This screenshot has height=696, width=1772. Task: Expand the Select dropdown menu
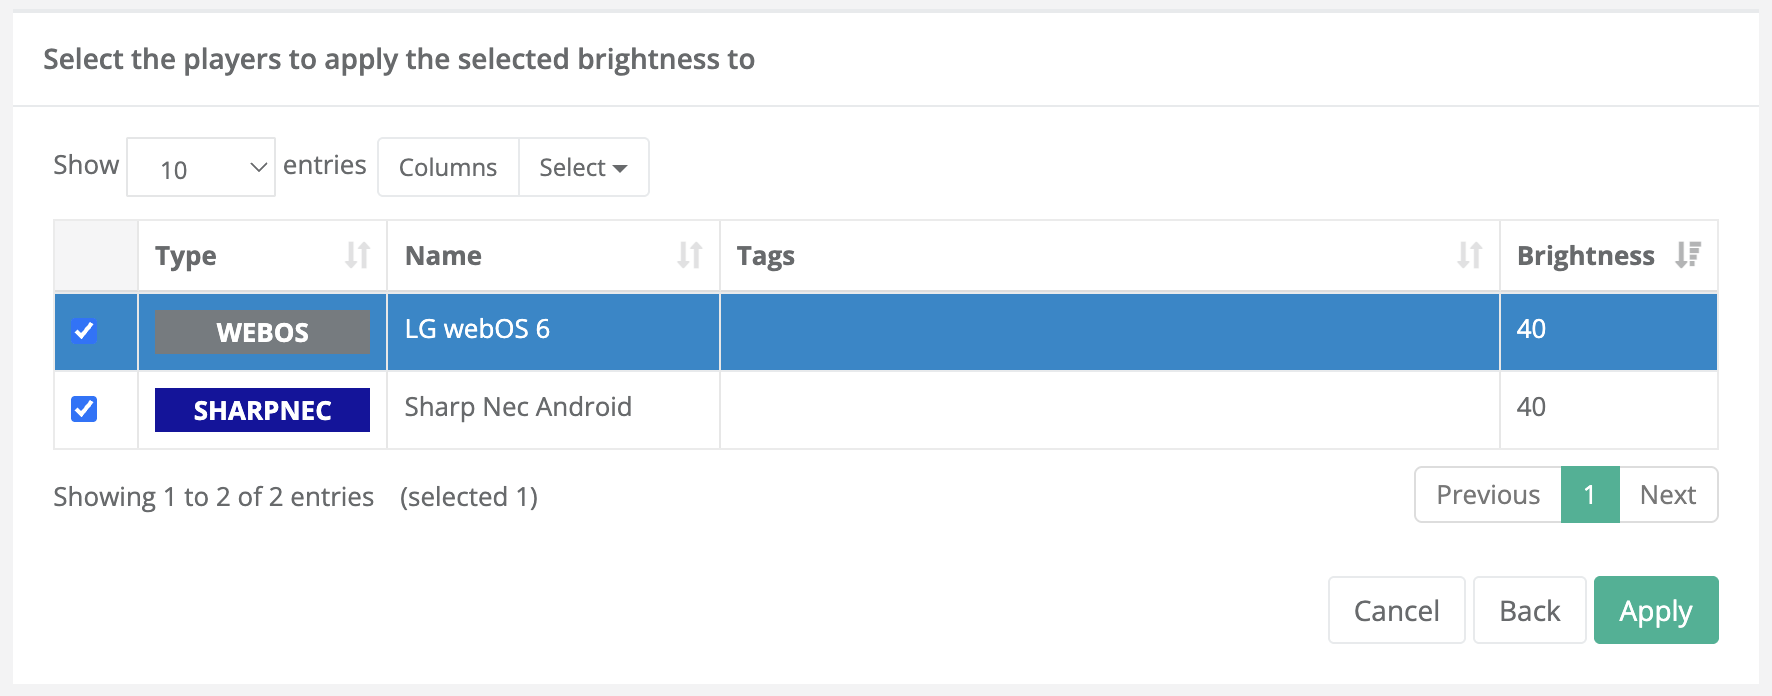(x=583, y=168)
